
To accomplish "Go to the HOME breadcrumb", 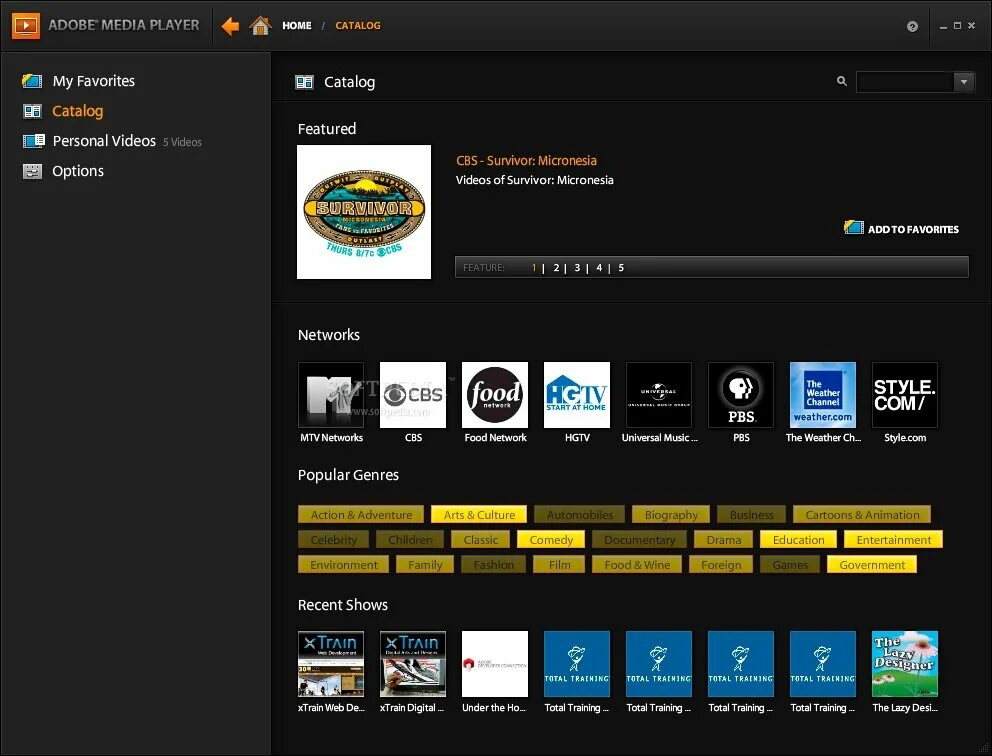I will tap(297, 26).
